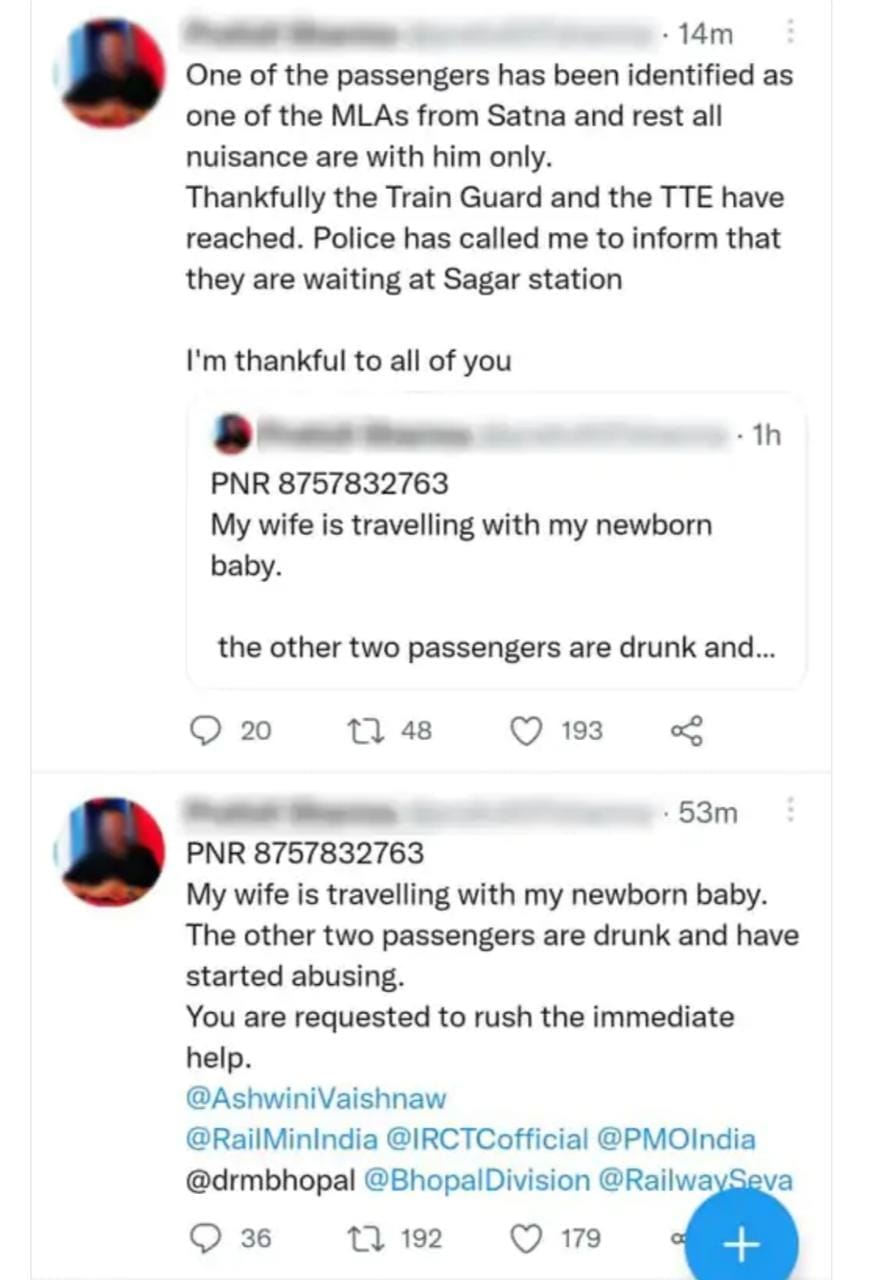Open the @RailMinIndia mention
The image size is (869, 1280).
[282, 1139]
